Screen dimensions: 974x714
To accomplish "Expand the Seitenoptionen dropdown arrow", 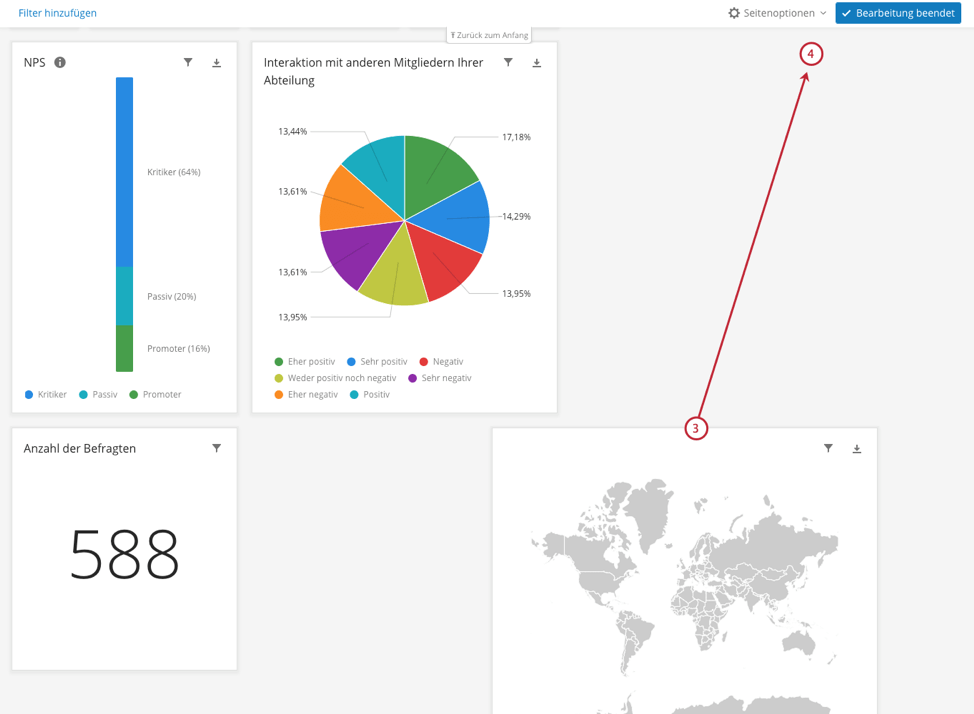I will coord(823,13).
